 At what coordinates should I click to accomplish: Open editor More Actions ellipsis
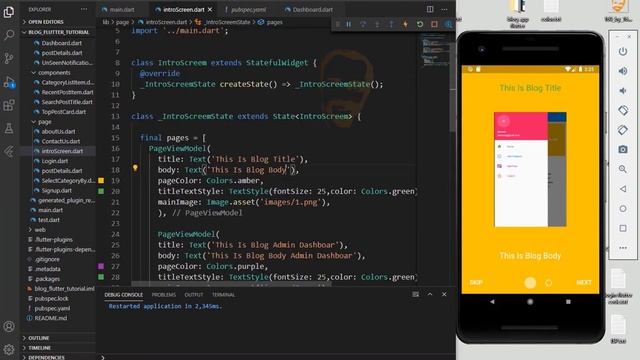click(x=444, y=9)
